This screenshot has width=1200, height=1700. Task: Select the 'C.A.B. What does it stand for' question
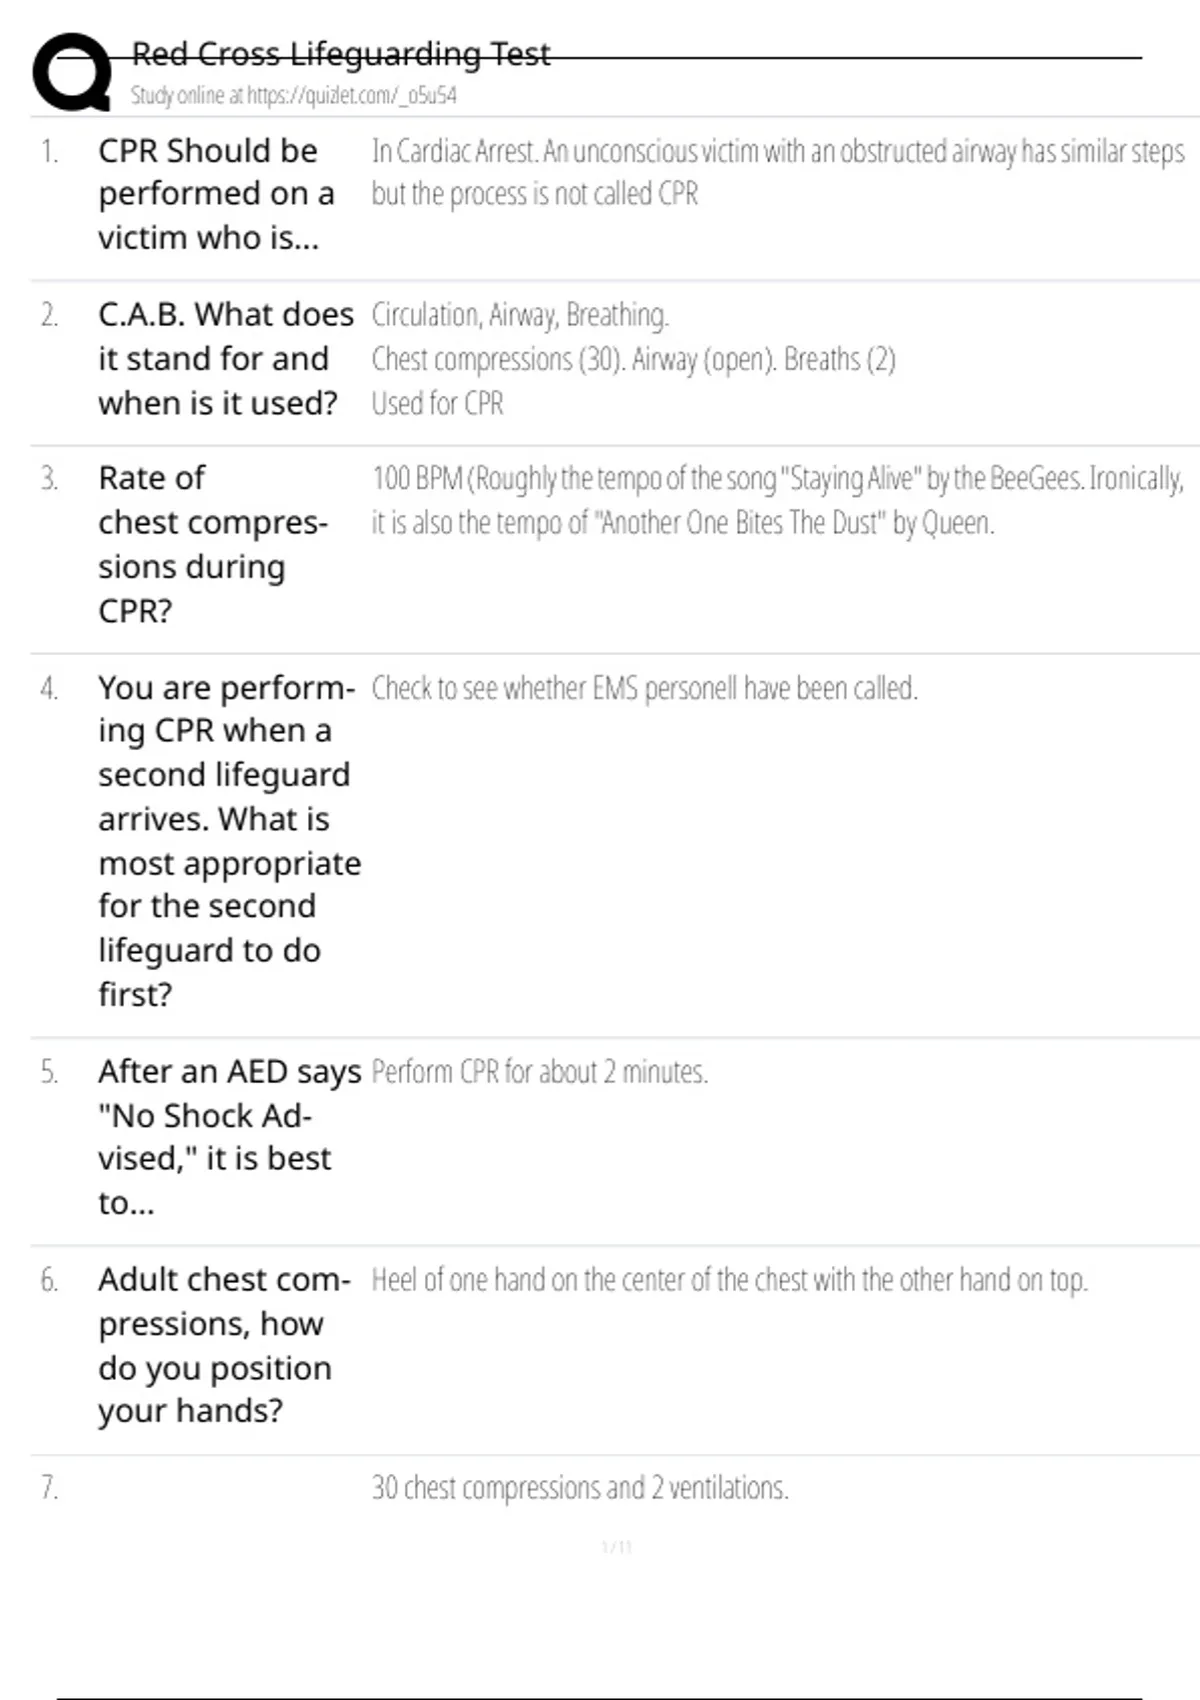click(225, 358)
